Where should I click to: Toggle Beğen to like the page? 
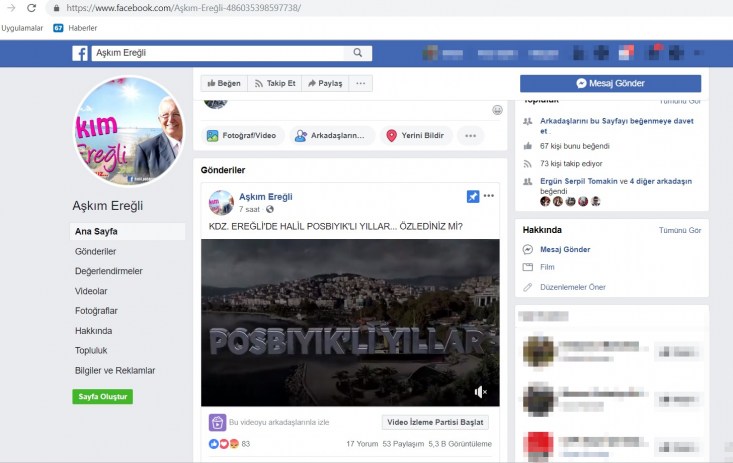[x=223, y=84]
